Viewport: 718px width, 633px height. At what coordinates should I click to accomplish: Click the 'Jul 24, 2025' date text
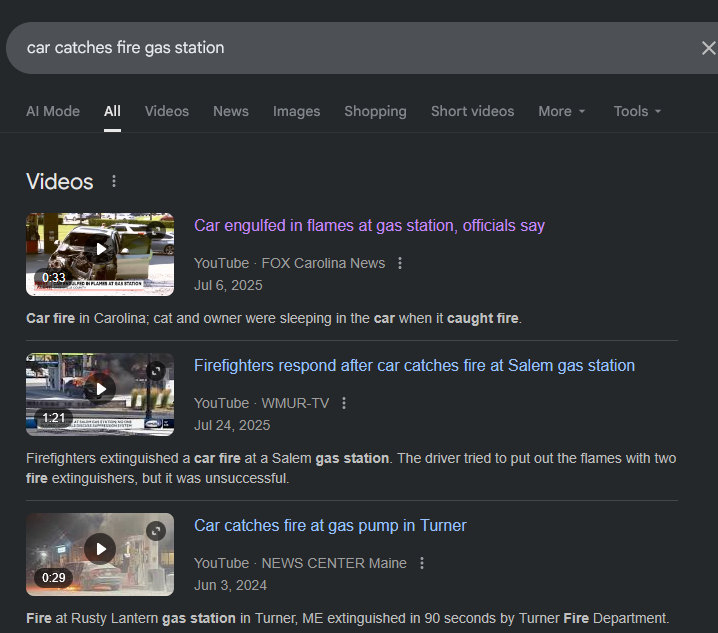232,425
